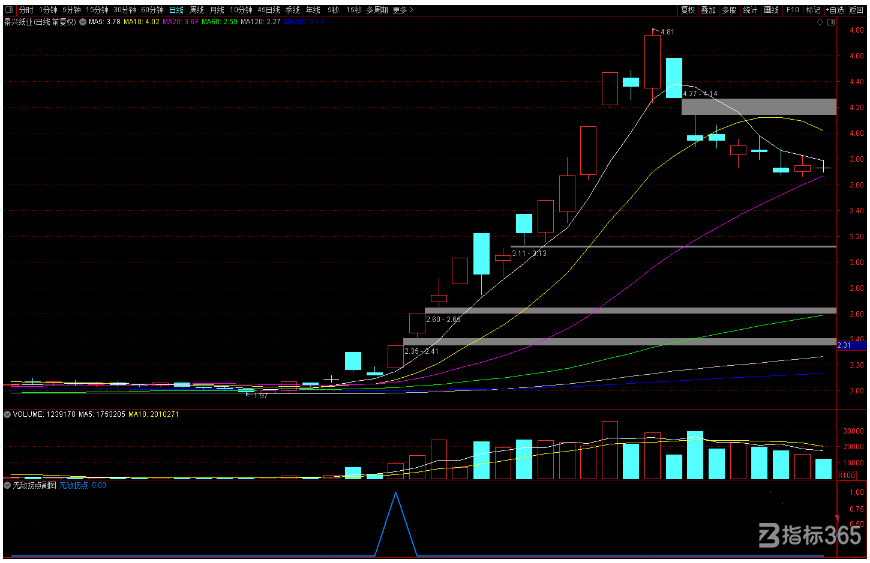Click the 2.60 - 2.65 gap zone

pos(630,311)
